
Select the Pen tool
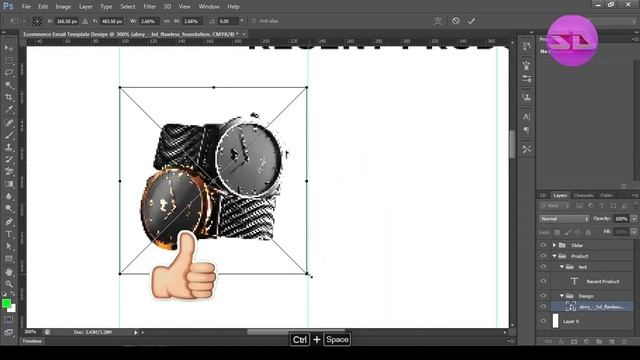click(9, 222)
